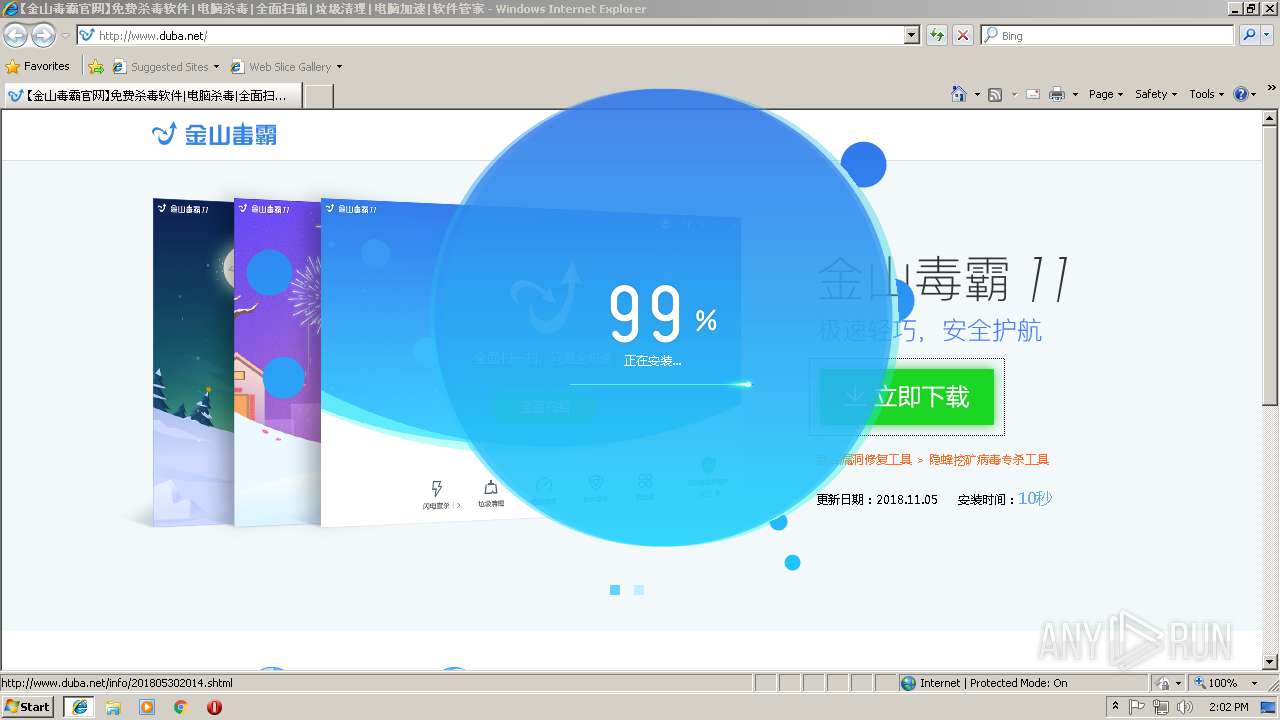Click the volume speaker tray icon
This screenshot has height=720, width=1280.
point(1185,707)
